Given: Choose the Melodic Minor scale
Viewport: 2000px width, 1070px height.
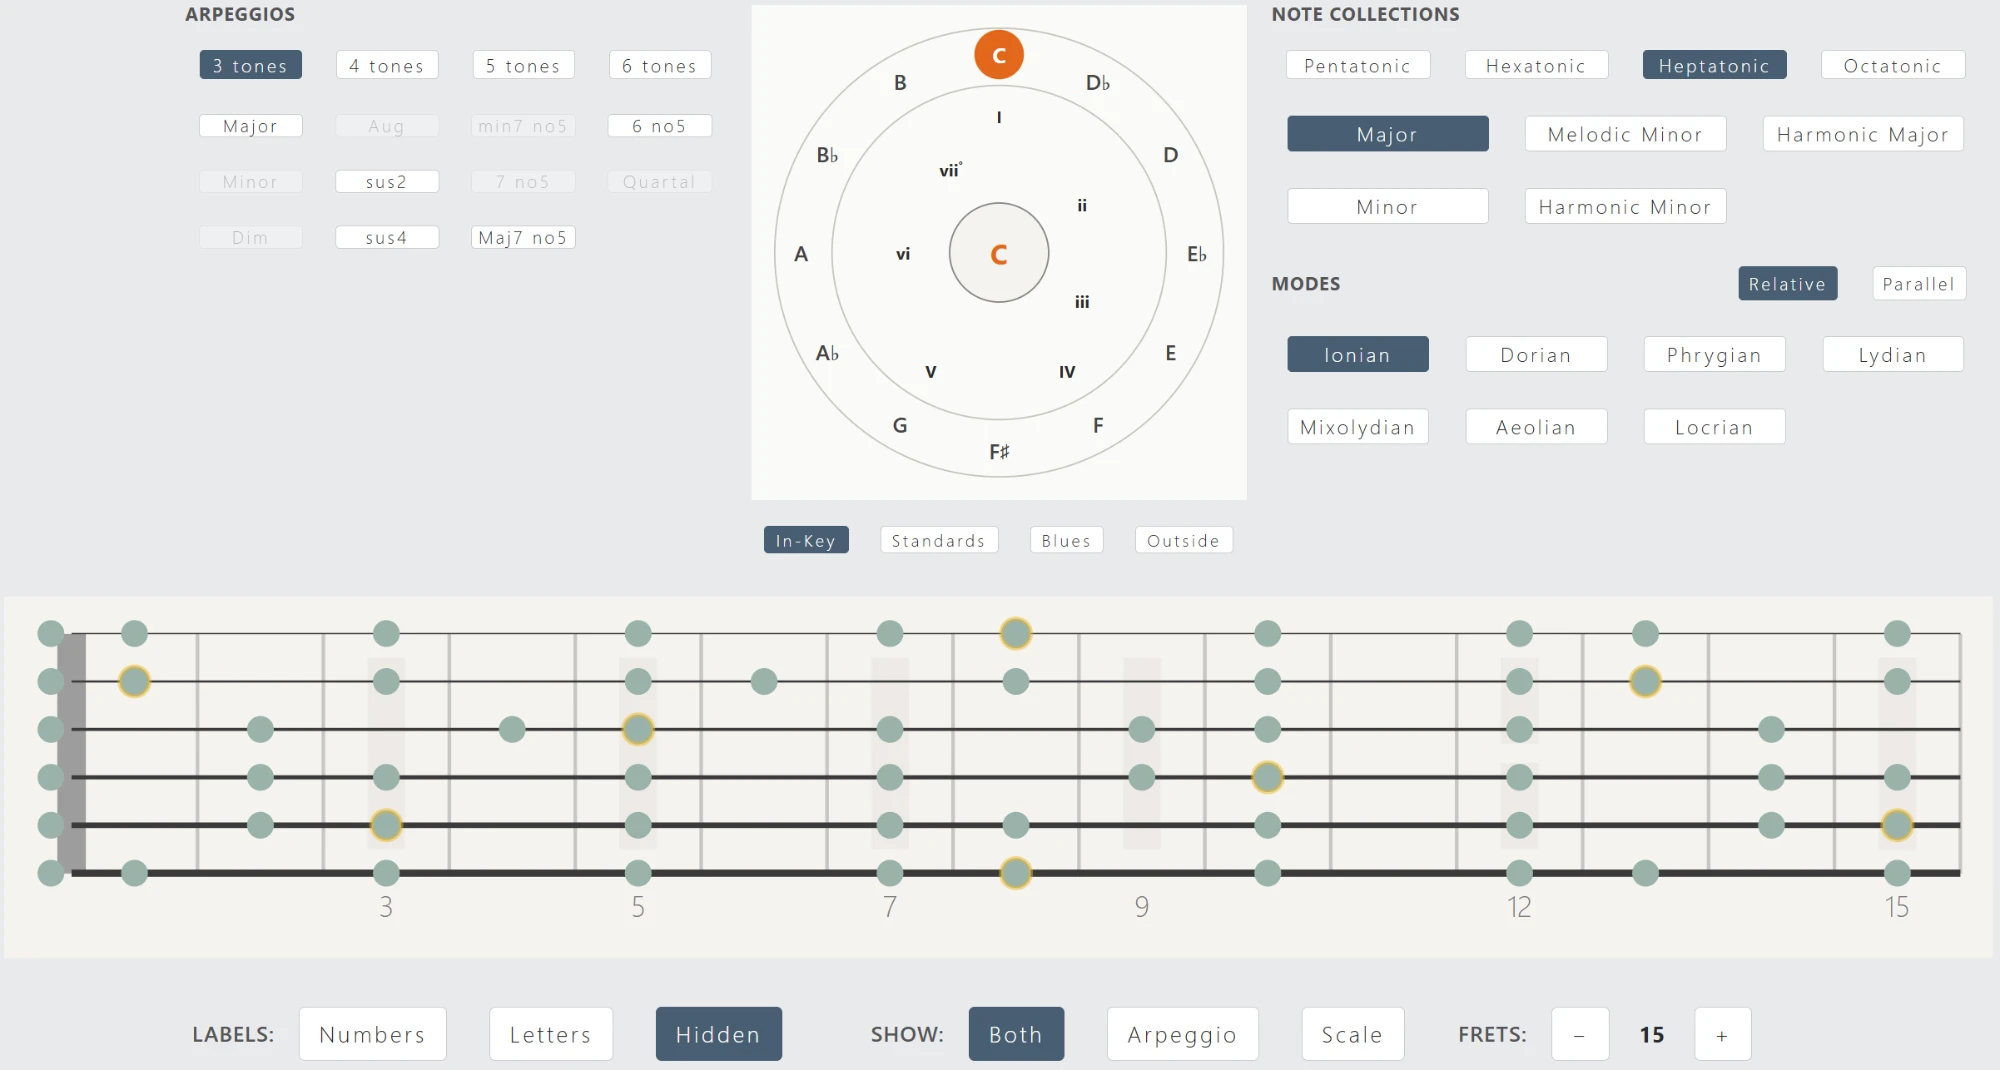Looking at the screenshot, I should click(x=1625, y=134).
